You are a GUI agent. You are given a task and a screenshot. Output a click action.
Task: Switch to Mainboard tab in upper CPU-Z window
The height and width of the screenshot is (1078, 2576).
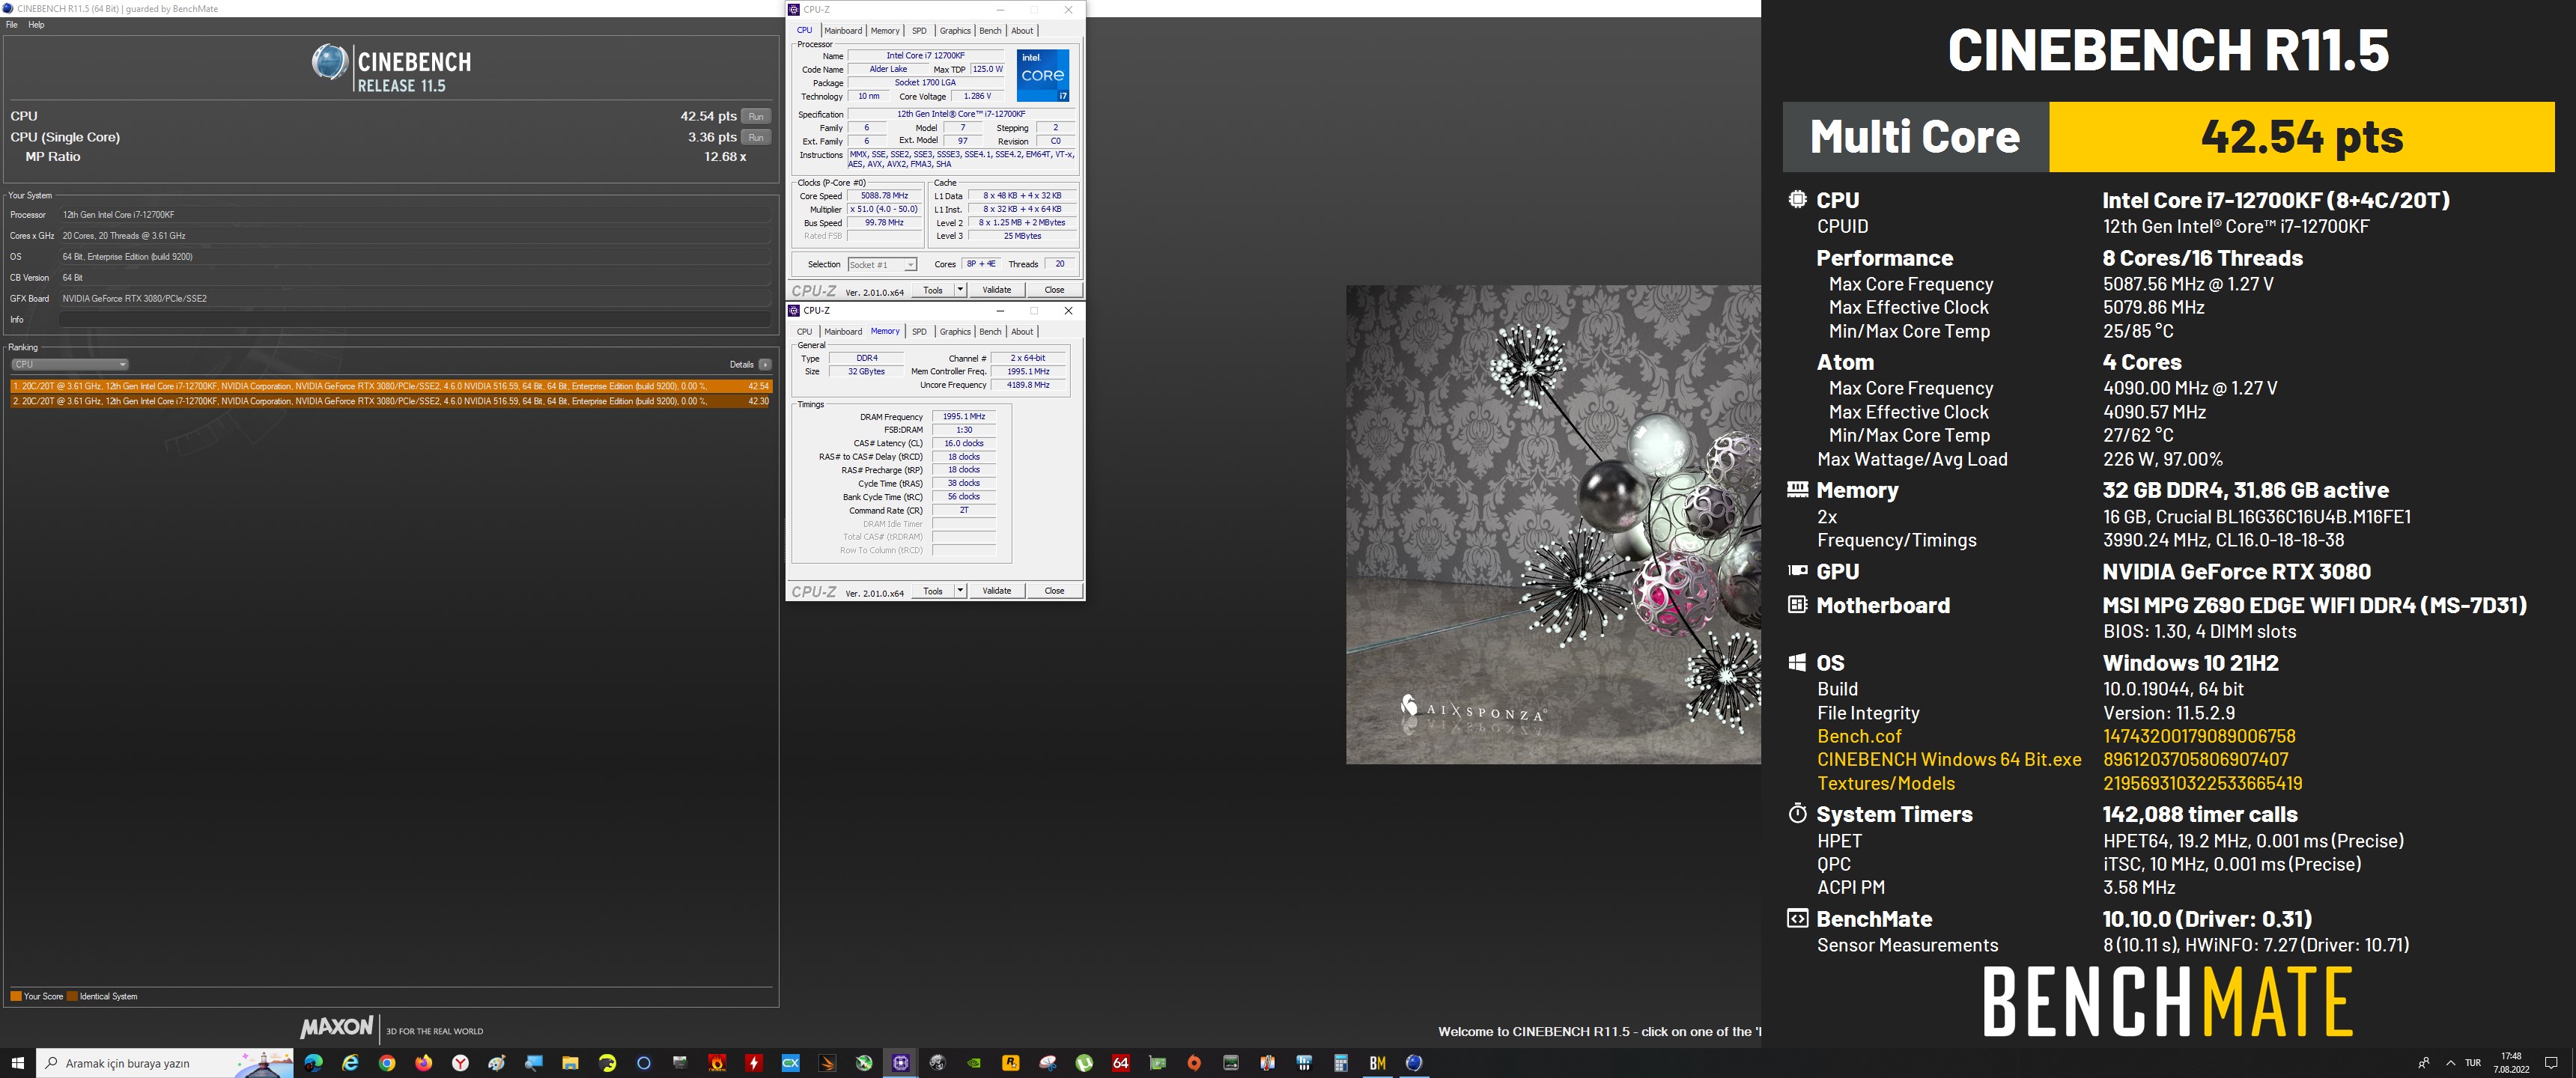[843, 31]
